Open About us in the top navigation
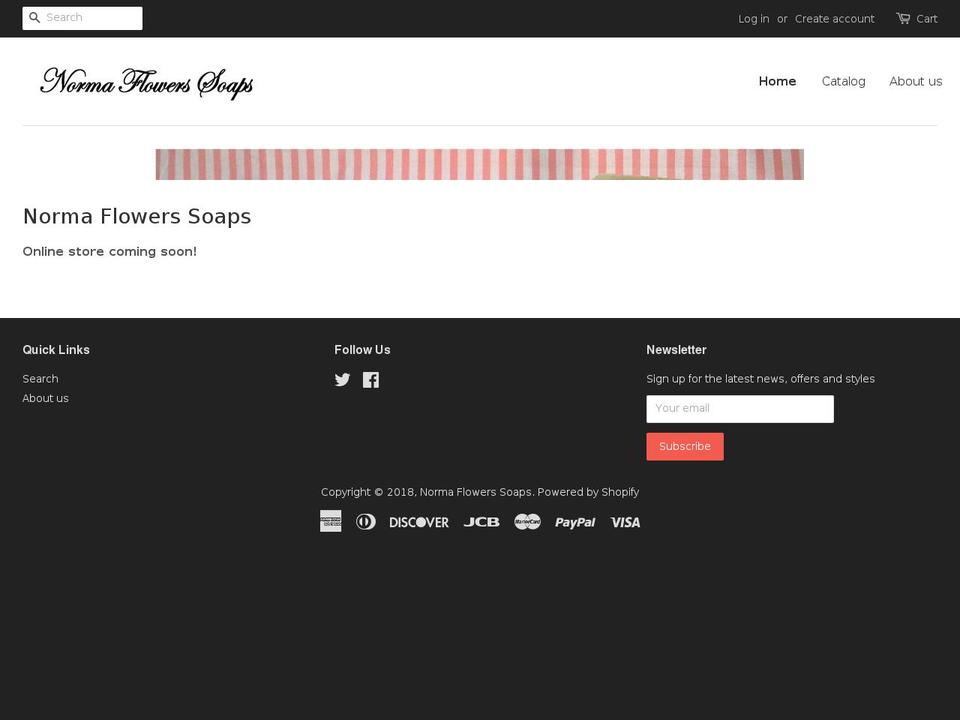 click(916, 81)
